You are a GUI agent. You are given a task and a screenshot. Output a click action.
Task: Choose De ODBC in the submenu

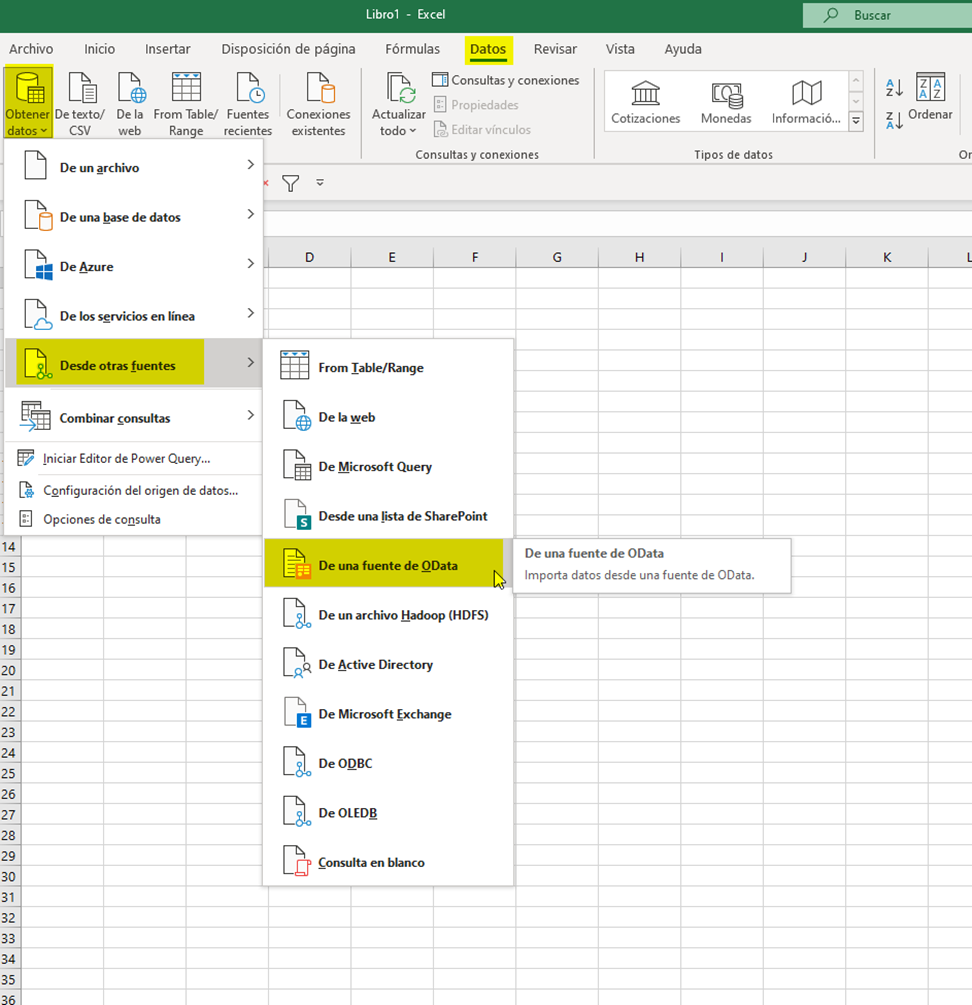click(388, 763)
